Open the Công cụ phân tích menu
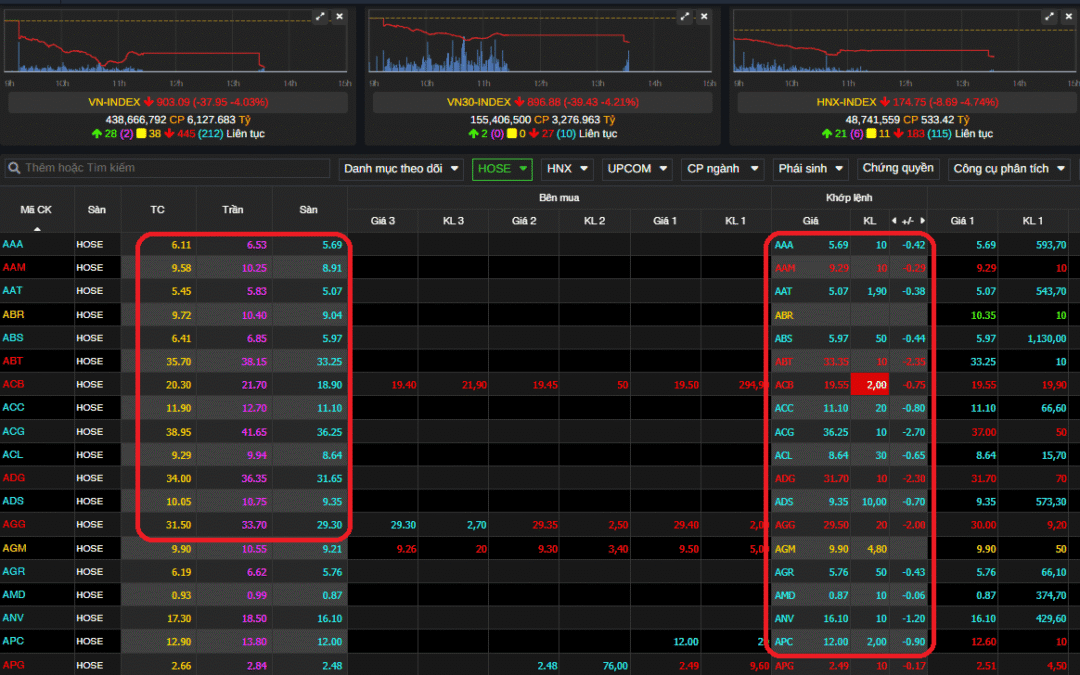The height and width of the screenshot is (675, 1080). point(1008,169)
